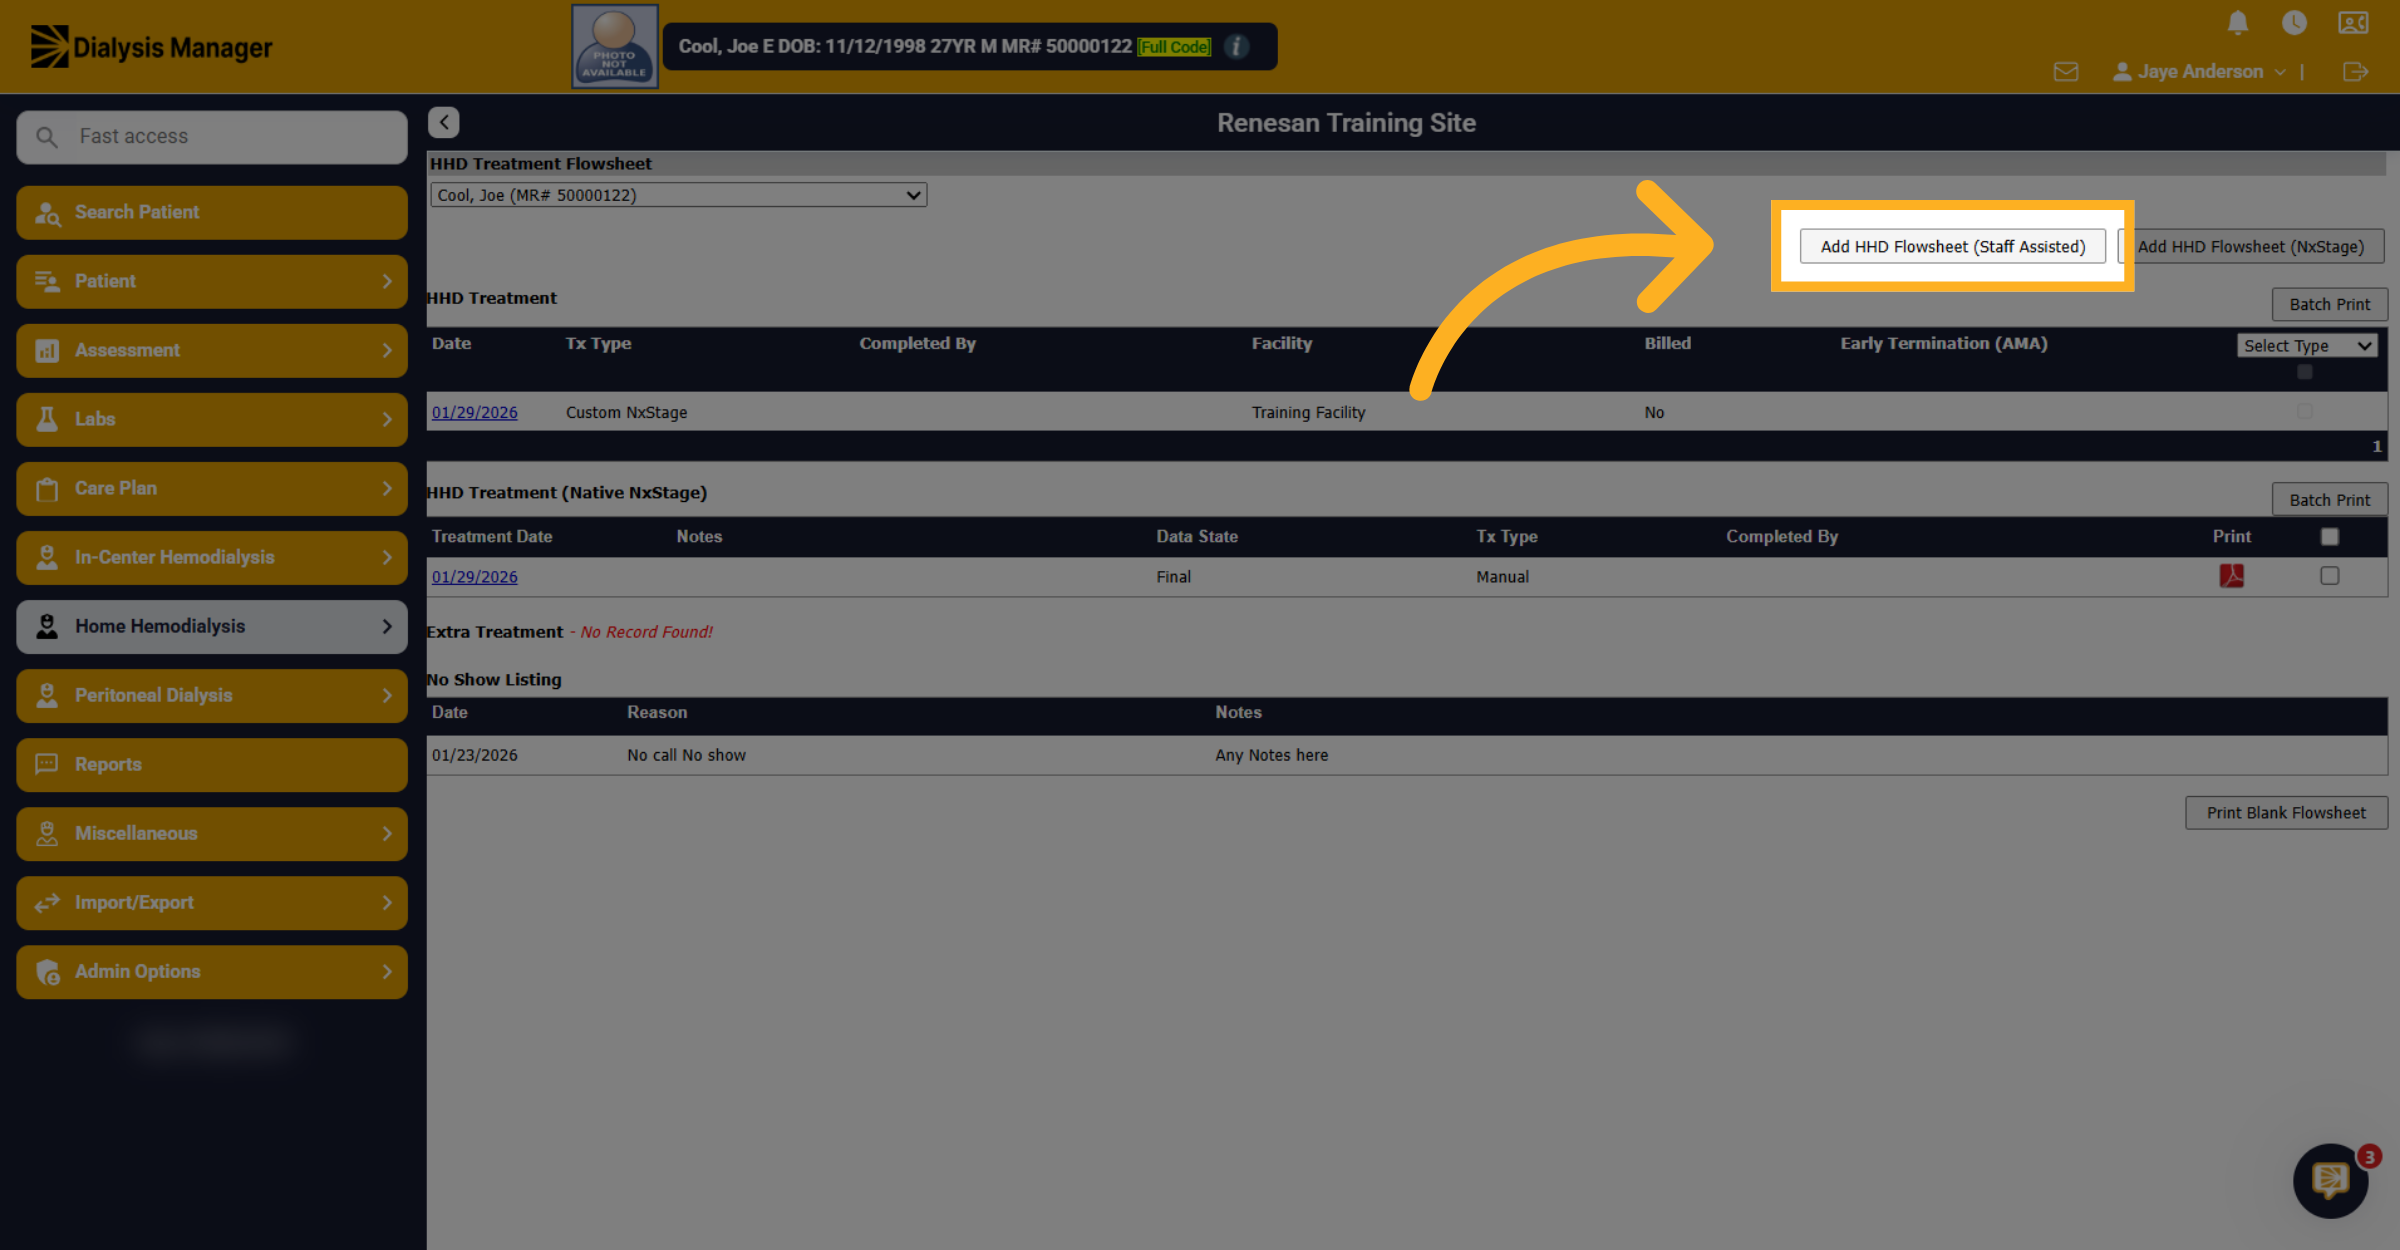
Task: Open the Select Type dropdown
Action: point(2307,345)
